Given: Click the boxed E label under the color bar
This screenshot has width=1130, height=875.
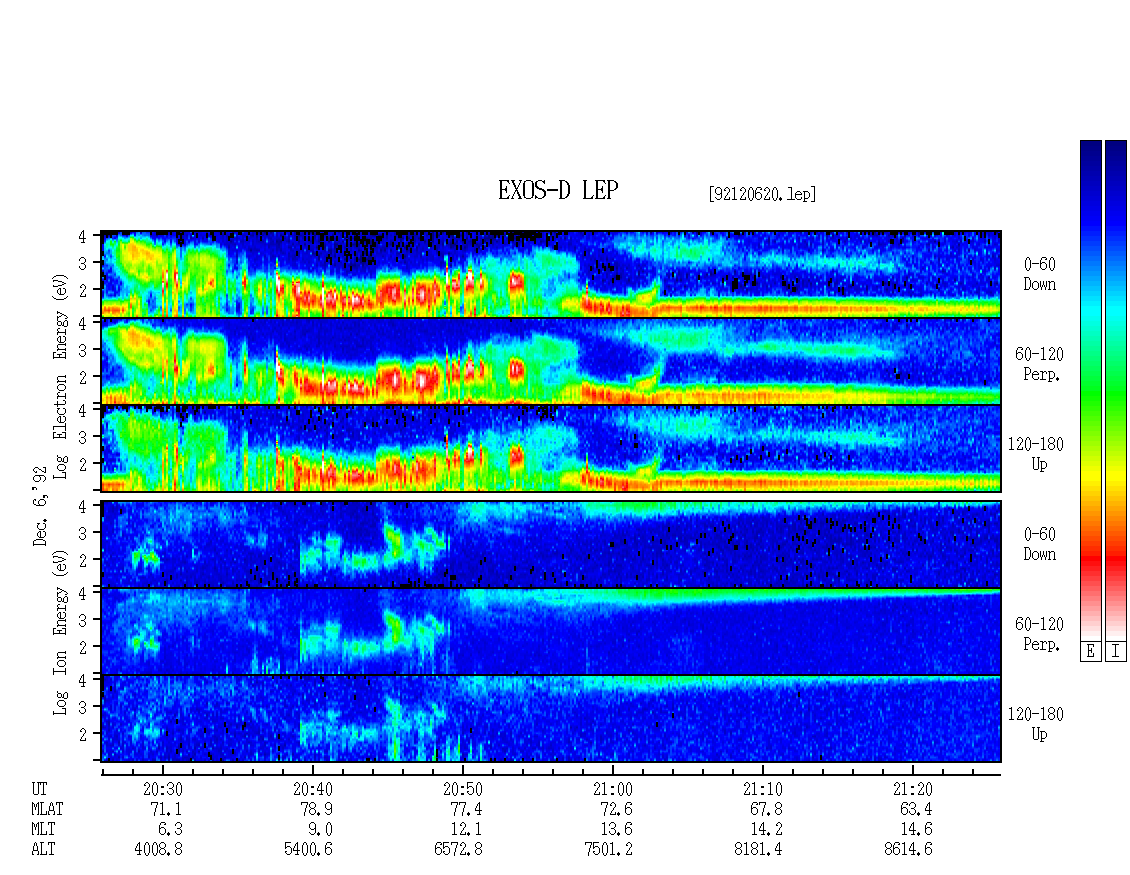Looking at the screenshot, I should click(x=1090, y=652).
